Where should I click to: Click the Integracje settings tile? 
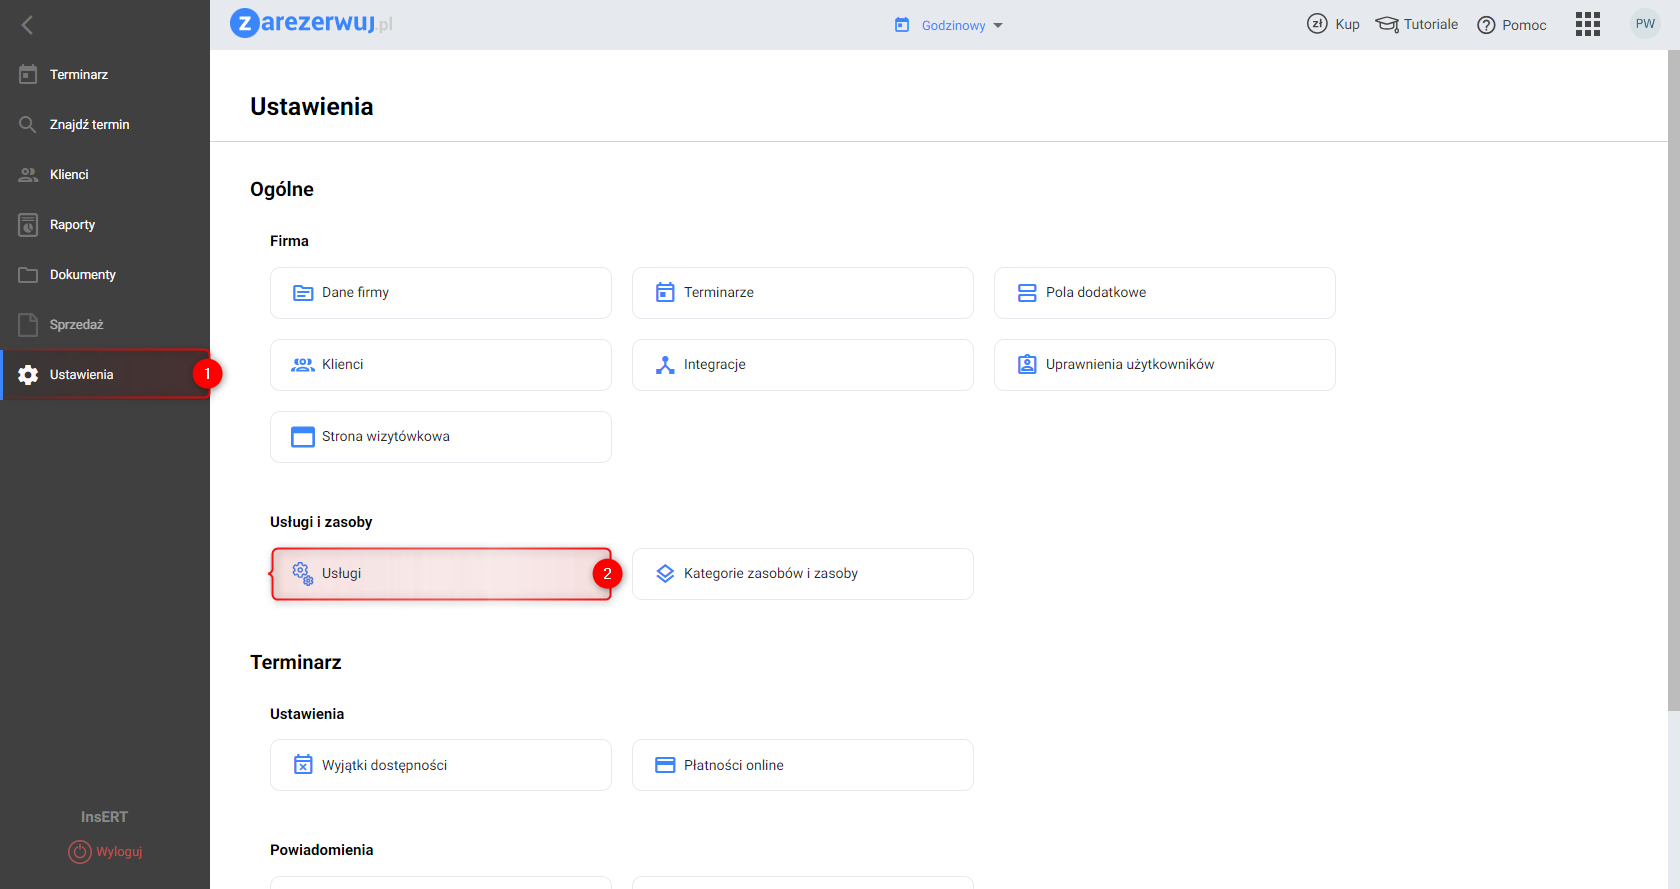point(802,364)
